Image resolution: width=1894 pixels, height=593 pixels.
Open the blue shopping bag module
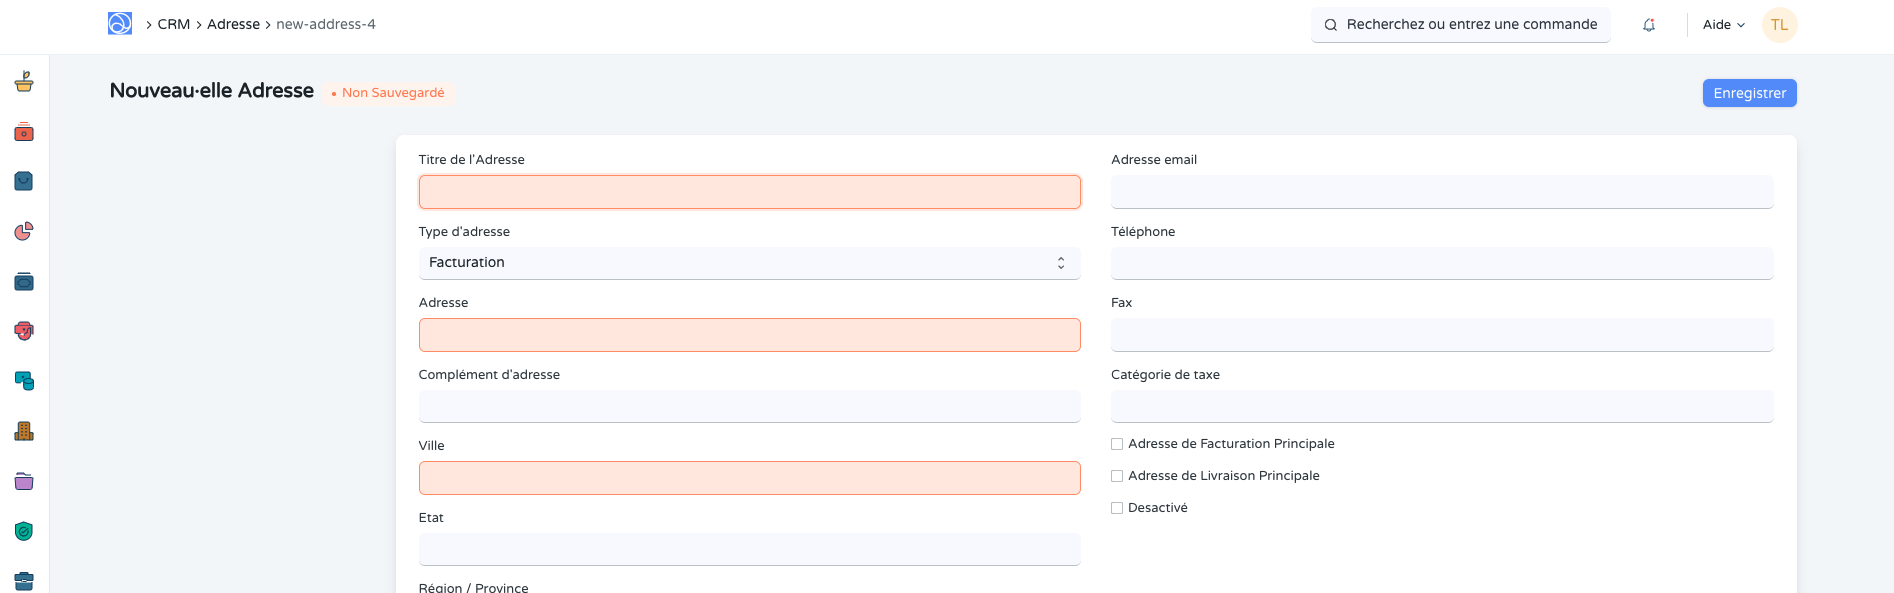tap(24, 181)
